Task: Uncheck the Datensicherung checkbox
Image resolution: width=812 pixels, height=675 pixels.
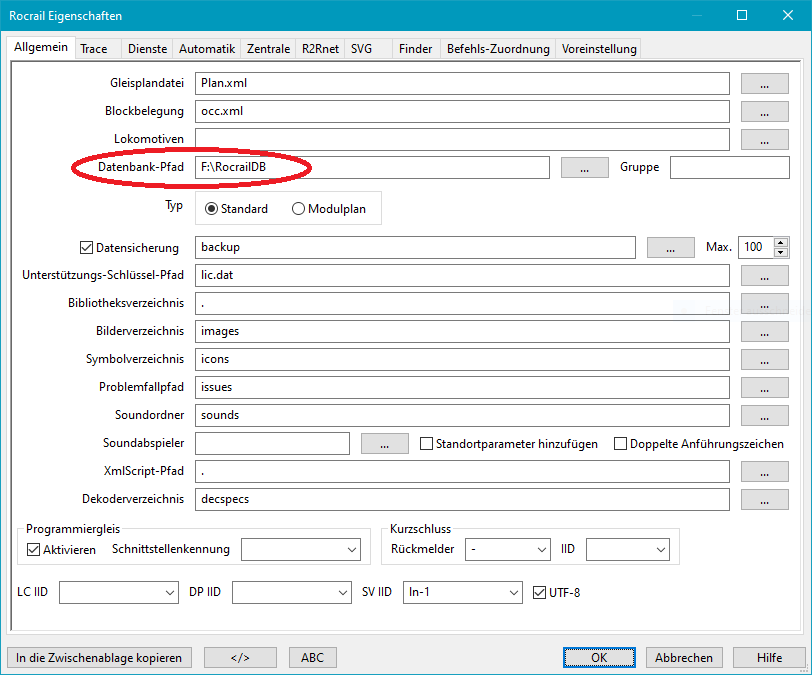Action: (85, 247)
